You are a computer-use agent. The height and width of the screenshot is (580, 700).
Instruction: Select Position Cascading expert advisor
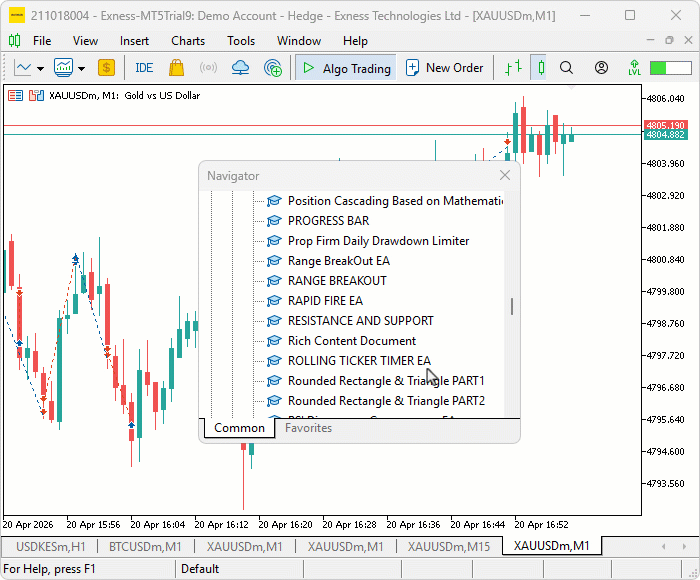[x=396, y=201]
